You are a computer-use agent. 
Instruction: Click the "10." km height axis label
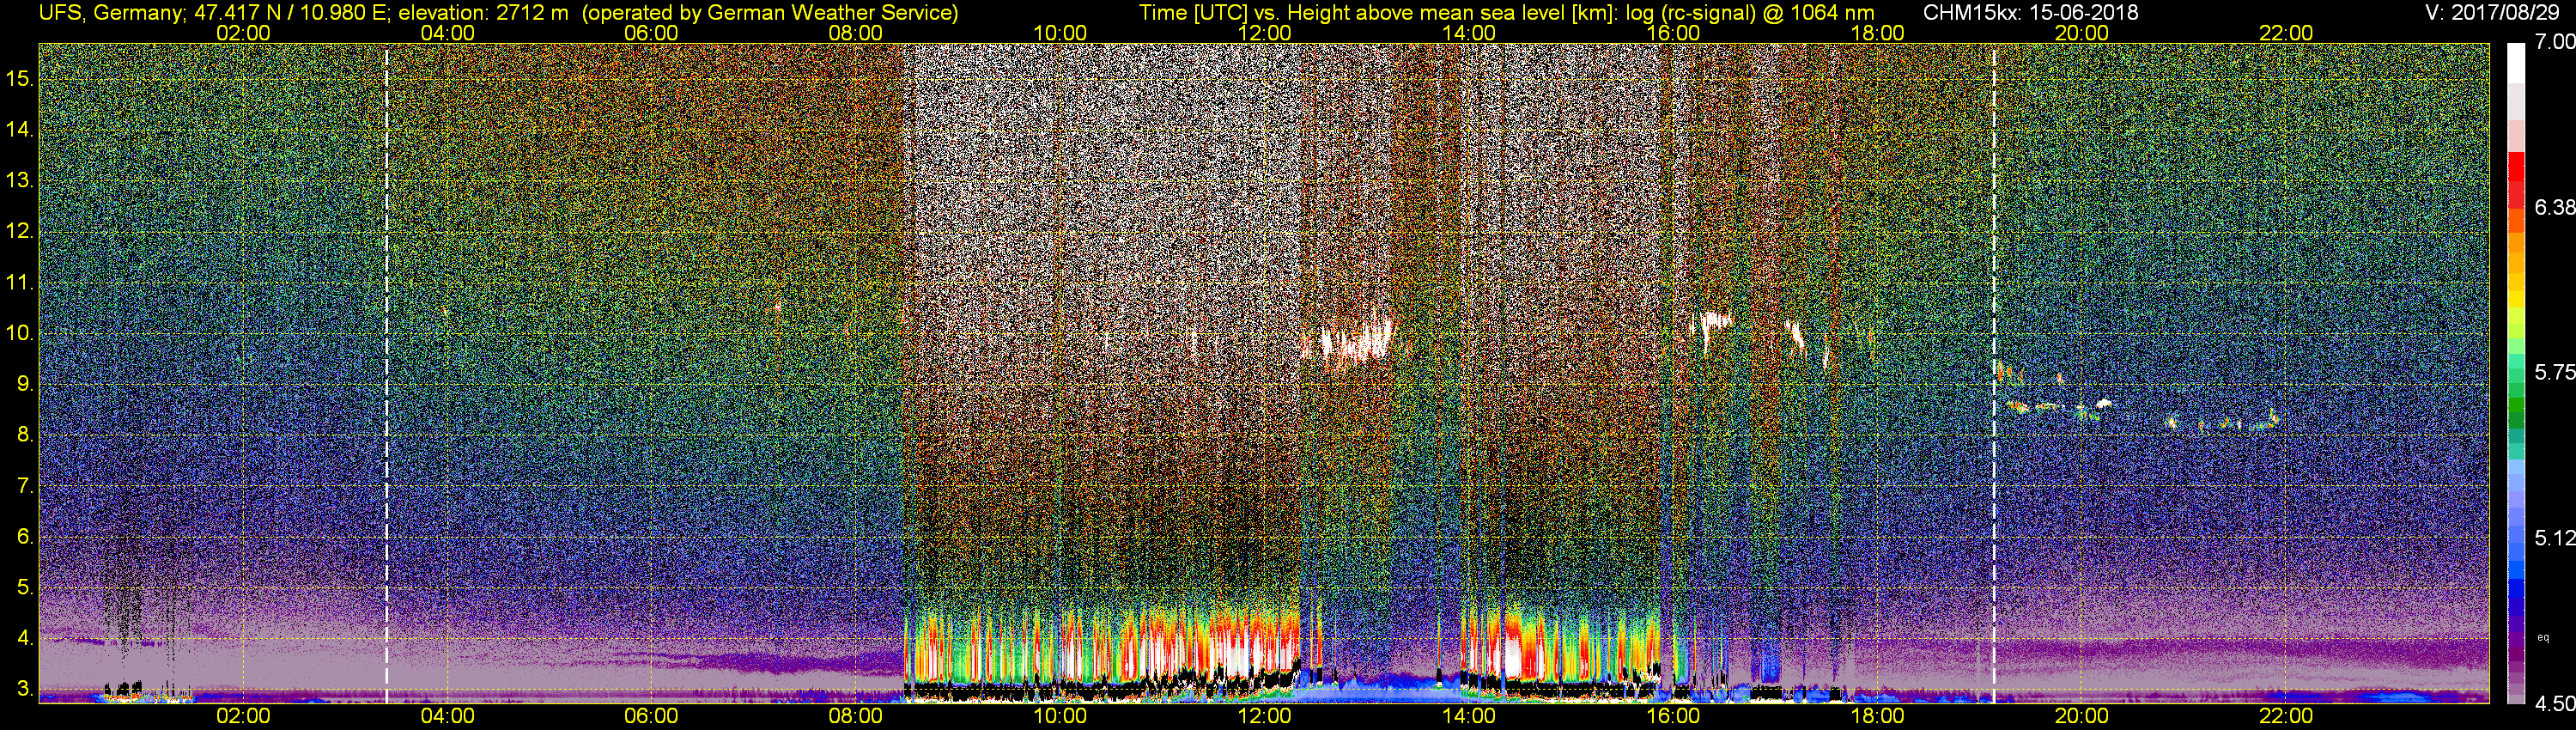[20, 334]
